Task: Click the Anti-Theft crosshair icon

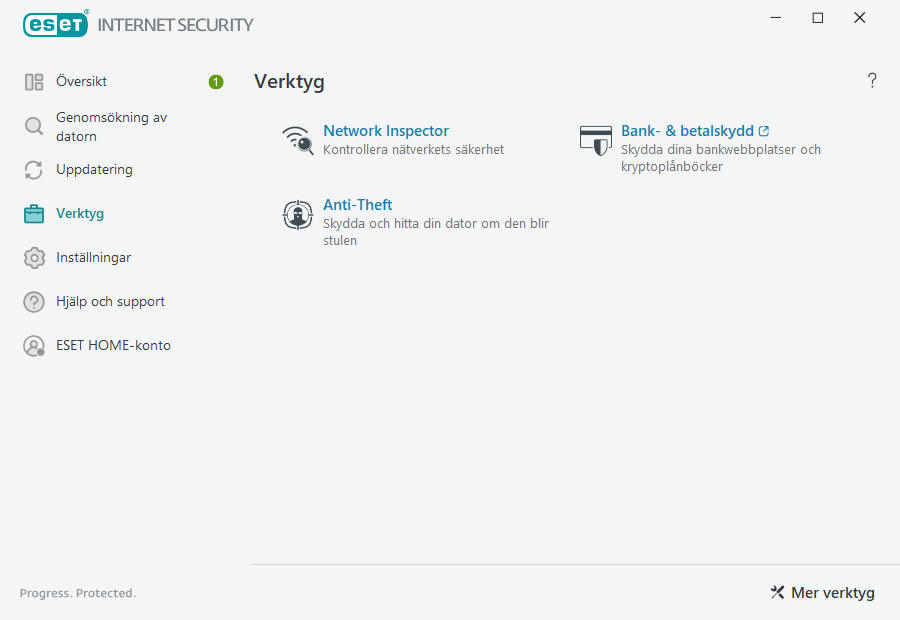Action: (x=297, y=214)
